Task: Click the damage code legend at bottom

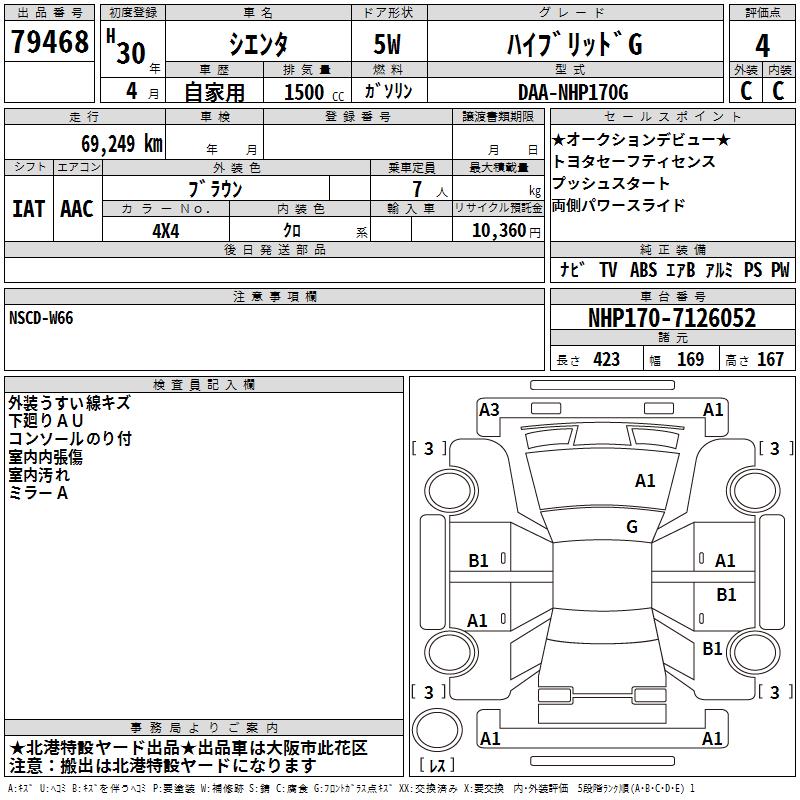Action: point(352,788)
